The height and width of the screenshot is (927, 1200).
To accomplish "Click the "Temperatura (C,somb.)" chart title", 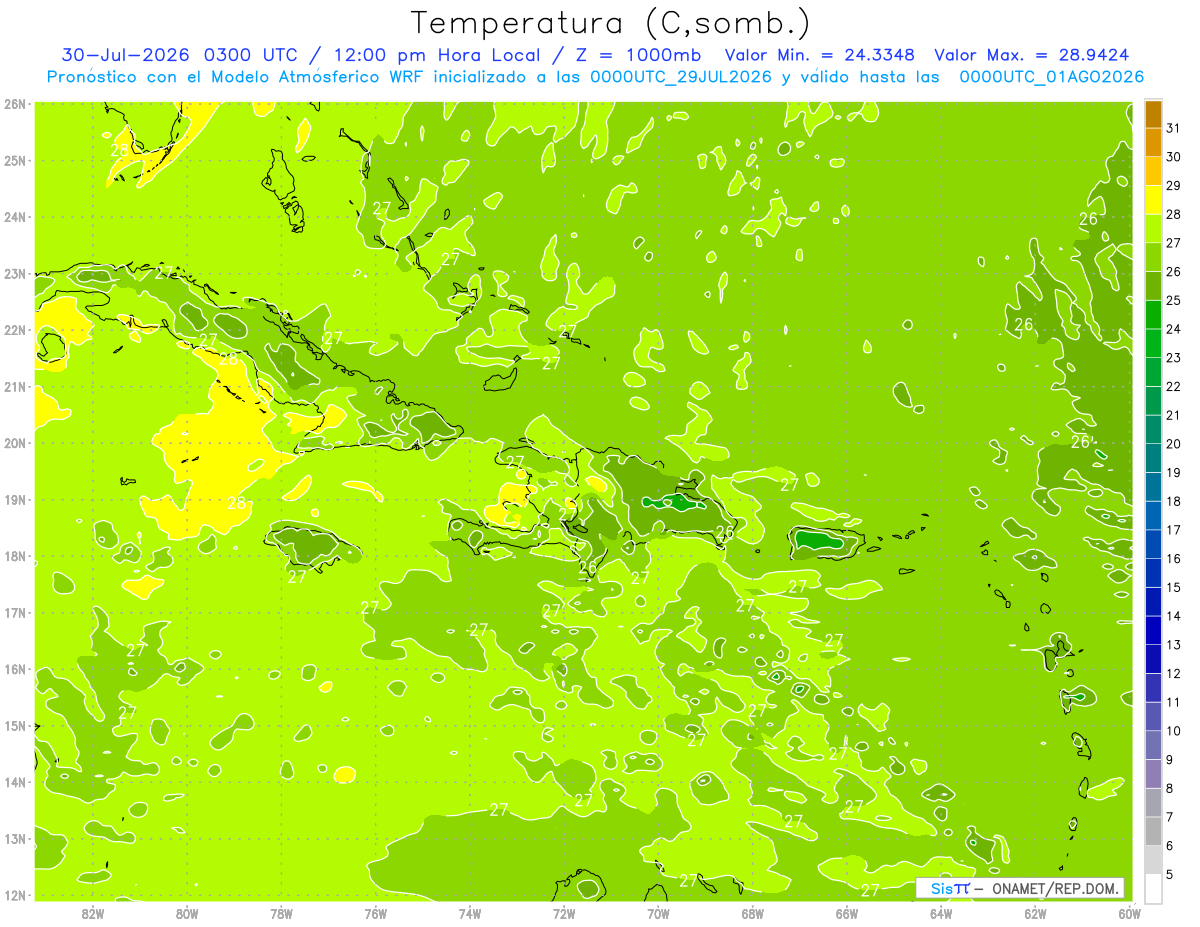I will click(611, 23).
